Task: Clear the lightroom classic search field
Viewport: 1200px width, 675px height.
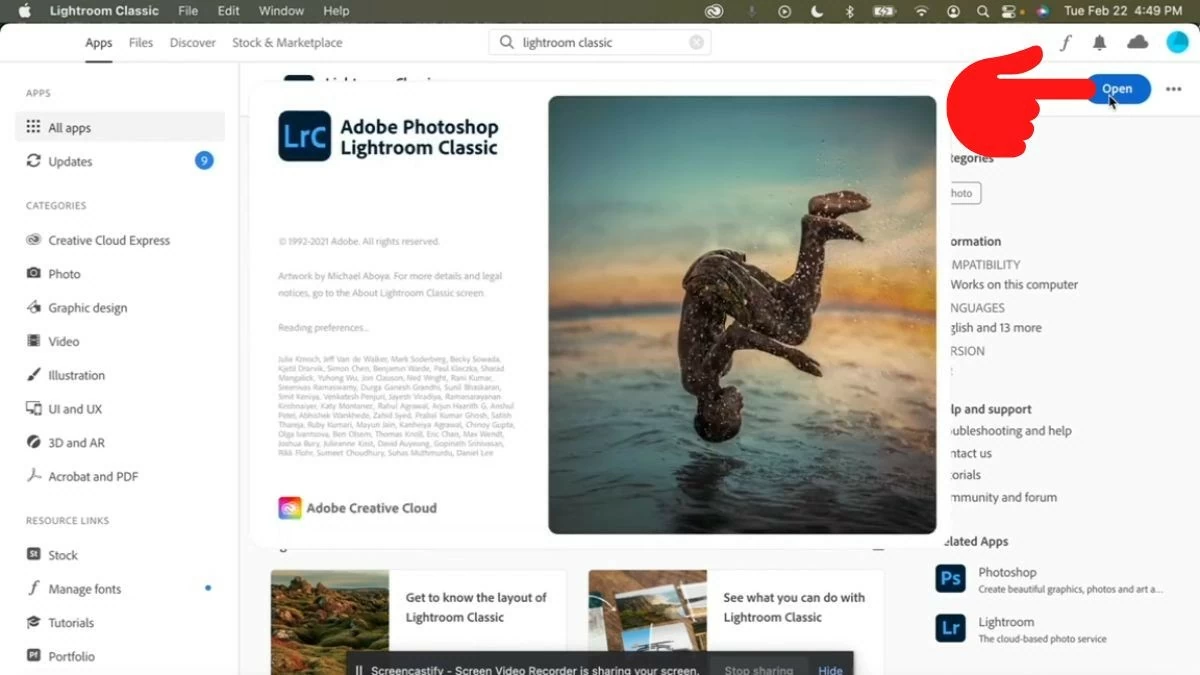Action: click(696, 42)
